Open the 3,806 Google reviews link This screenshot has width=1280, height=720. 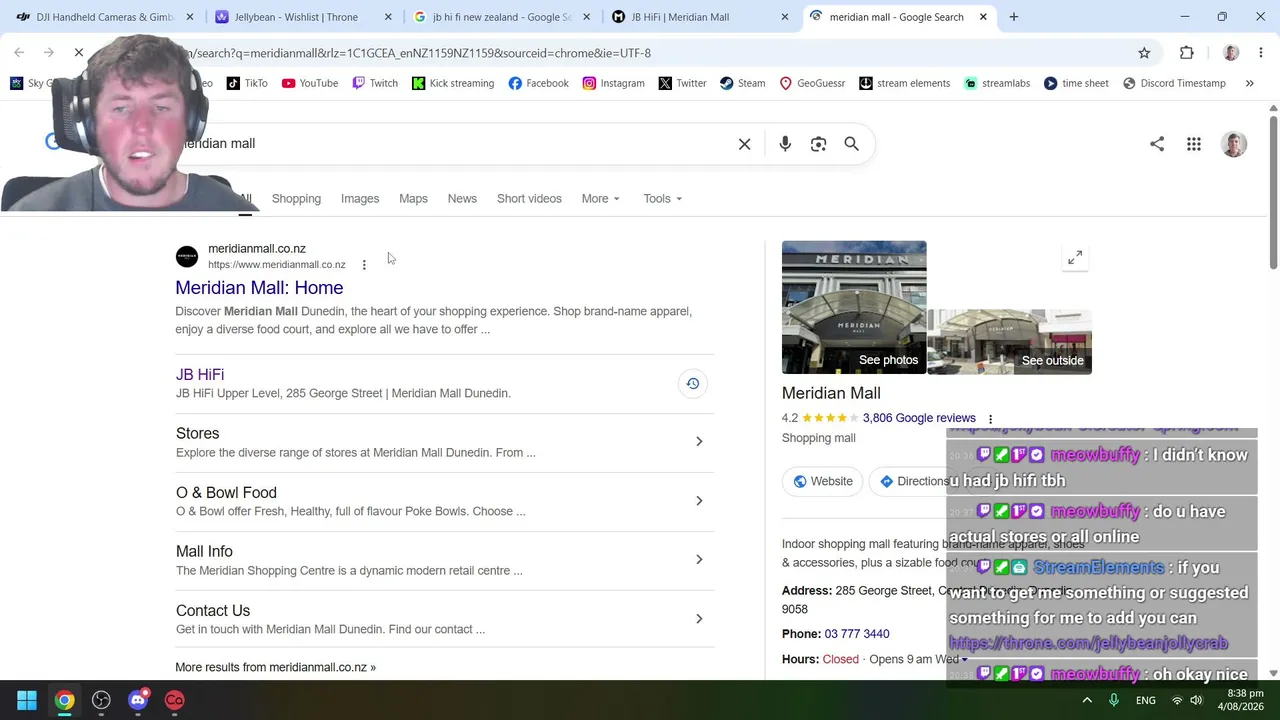[919, 419]
